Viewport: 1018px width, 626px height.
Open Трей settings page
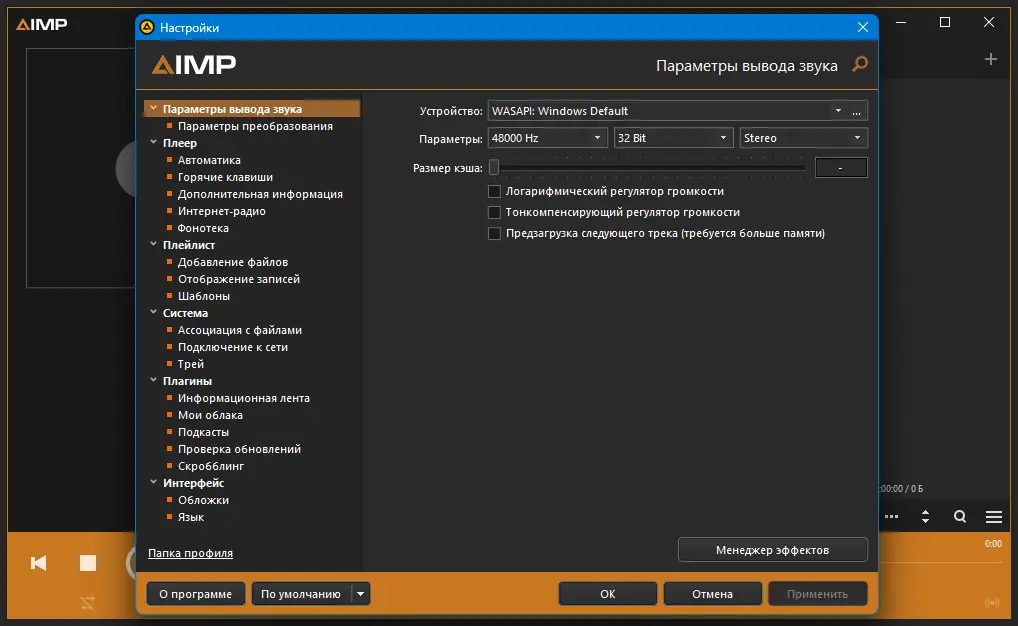pos(191,364)
